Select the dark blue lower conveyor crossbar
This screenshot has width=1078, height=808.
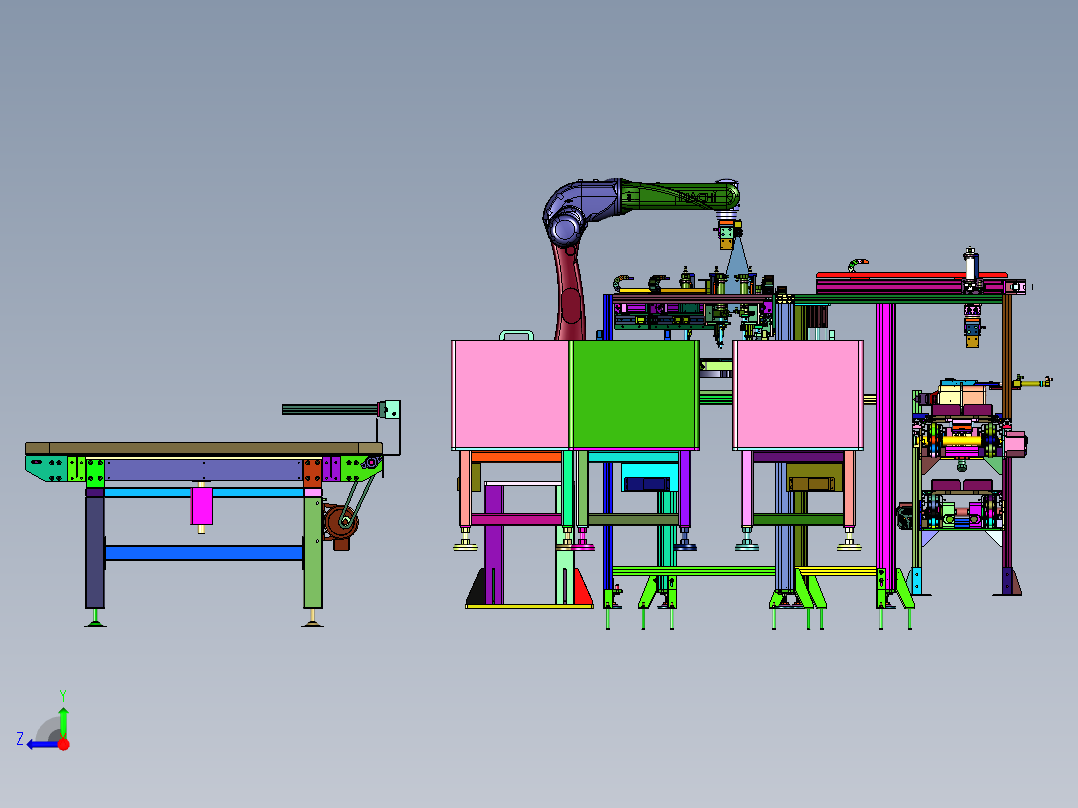204,553
